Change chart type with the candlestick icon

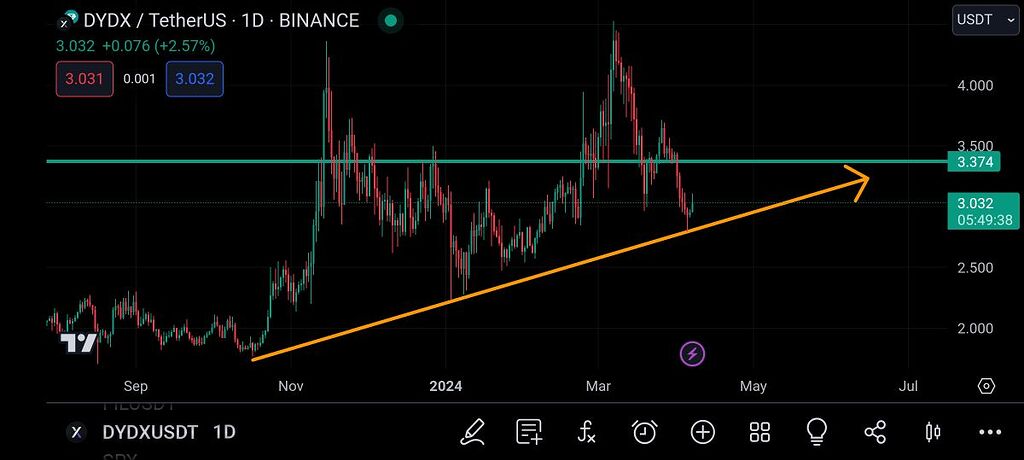pos(933,432)
